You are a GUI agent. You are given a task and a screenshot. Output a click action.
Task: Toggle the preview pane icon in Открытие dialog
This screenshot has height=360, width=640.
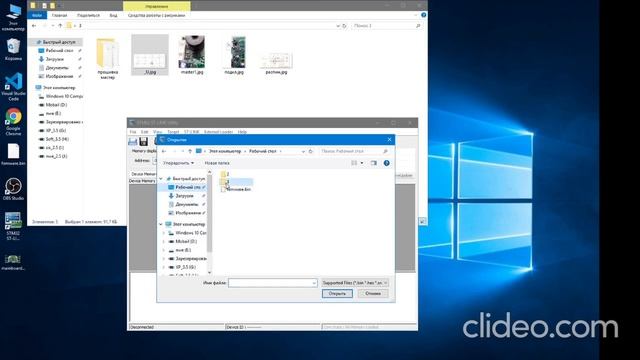(x=373, y=163)
